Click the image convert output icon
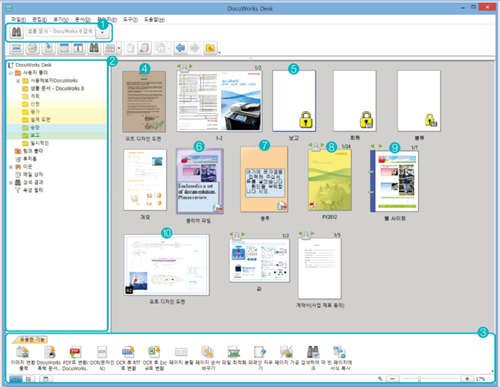This screenshot has height=387, width=500. (22, 352)
